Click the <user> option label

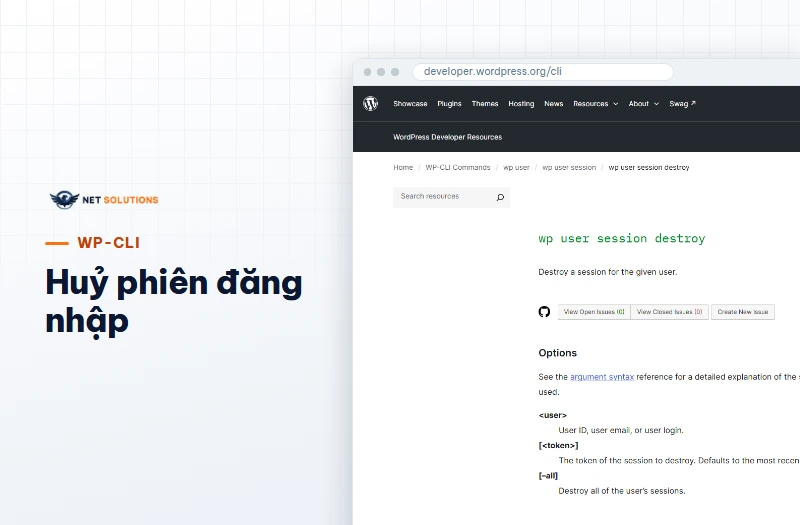tap(553, 415)
